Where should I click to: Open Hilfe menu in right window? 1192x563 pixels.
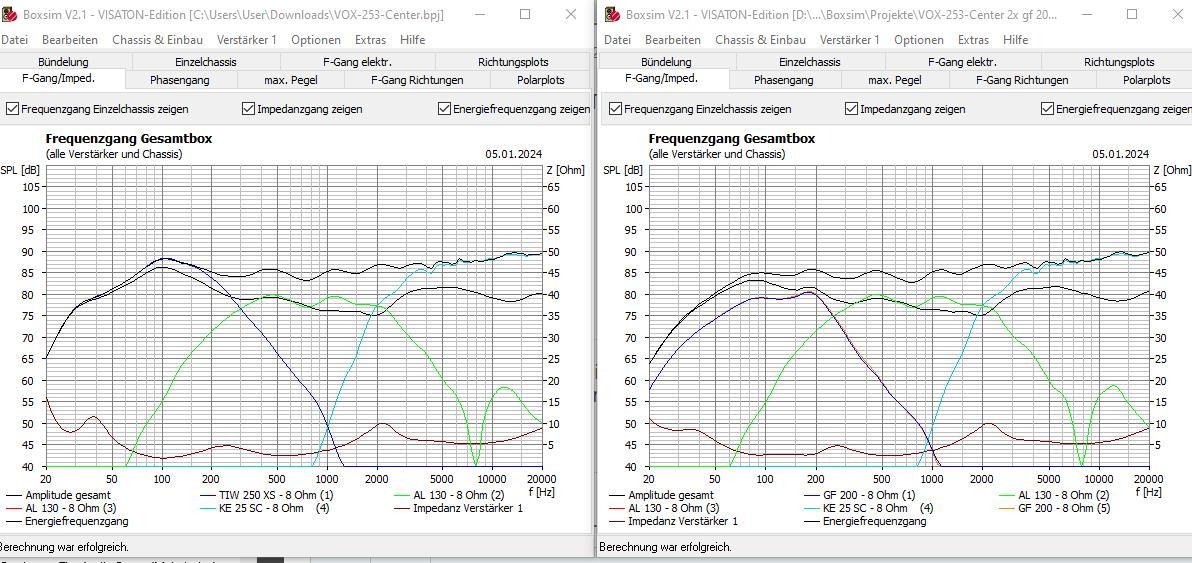point(1016,40)
